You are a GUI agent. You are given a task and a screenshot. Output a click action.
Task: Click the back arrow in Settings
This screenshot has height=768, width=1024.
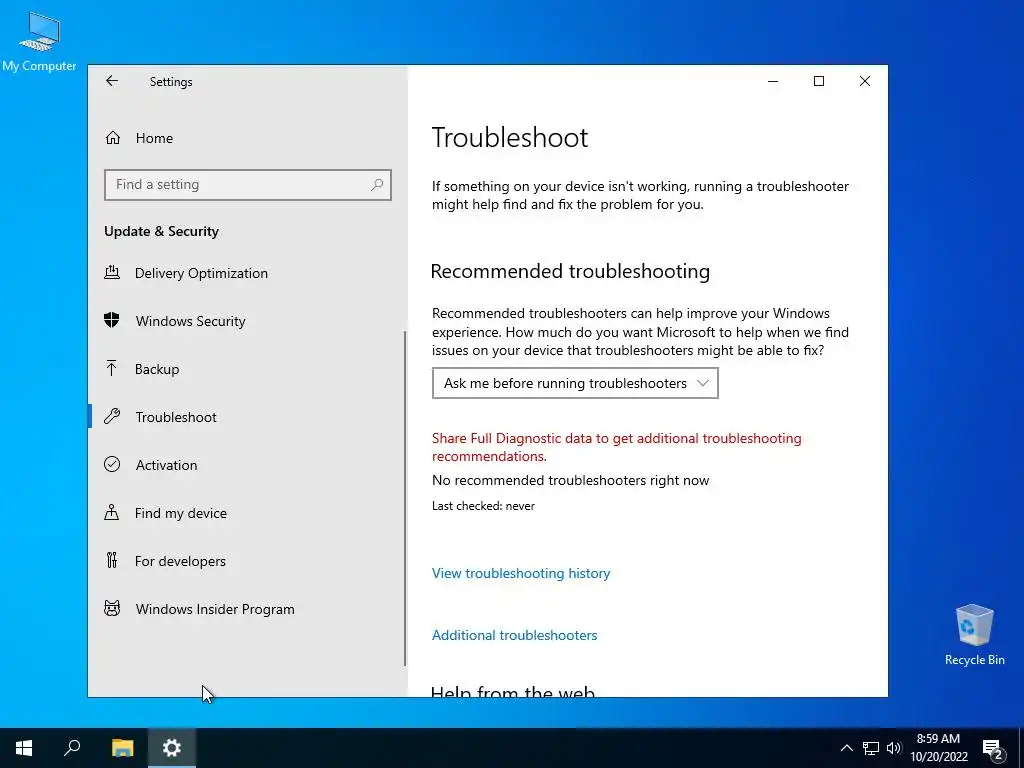pos(112,81)
